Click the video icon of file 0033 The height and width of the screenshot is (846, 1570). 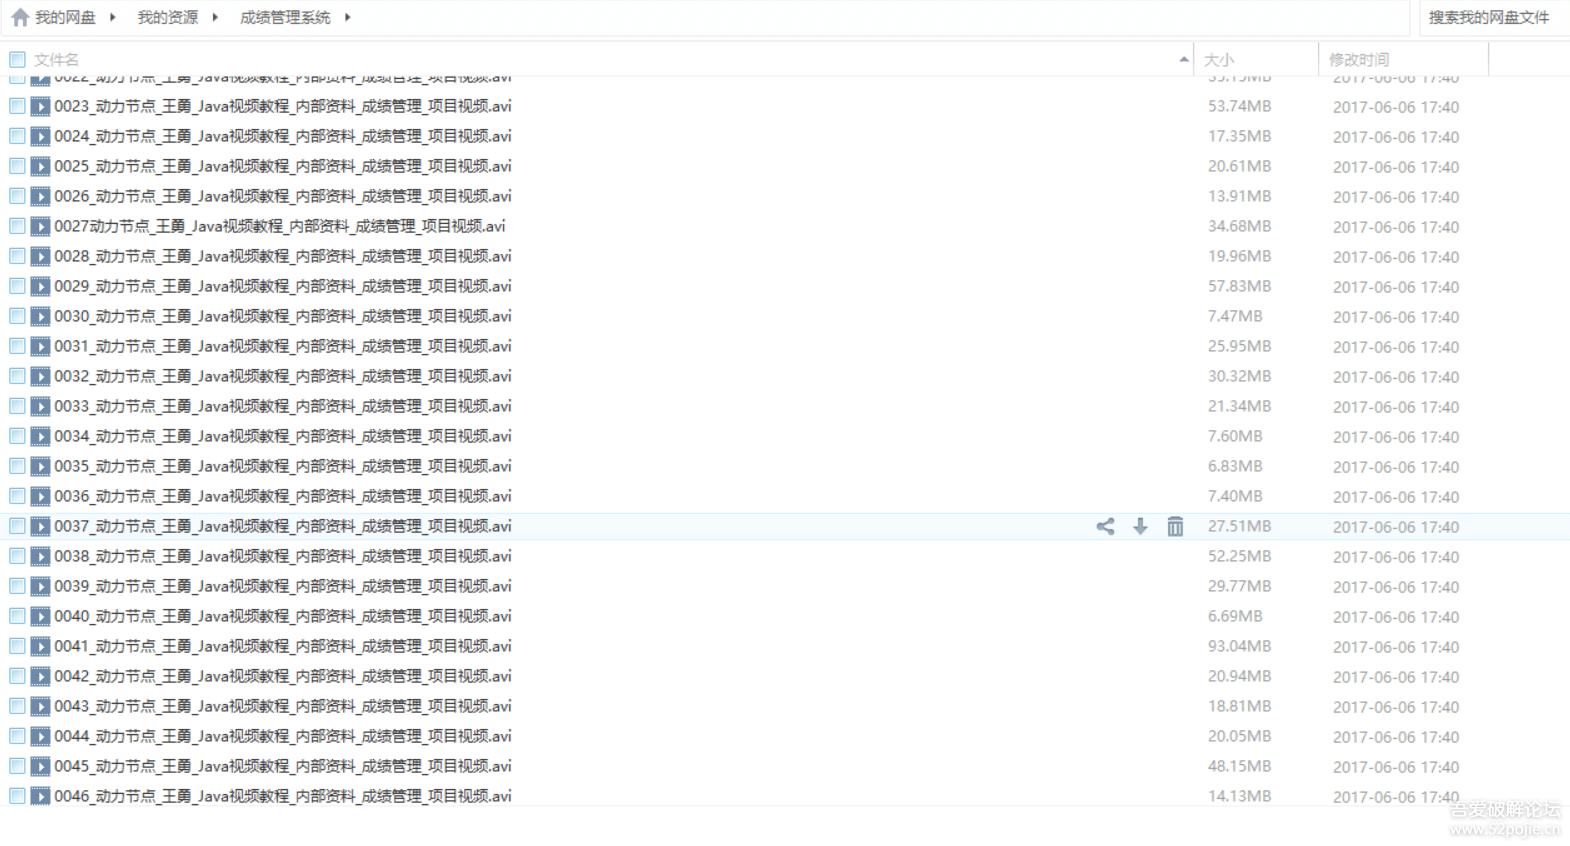point(40,406)
